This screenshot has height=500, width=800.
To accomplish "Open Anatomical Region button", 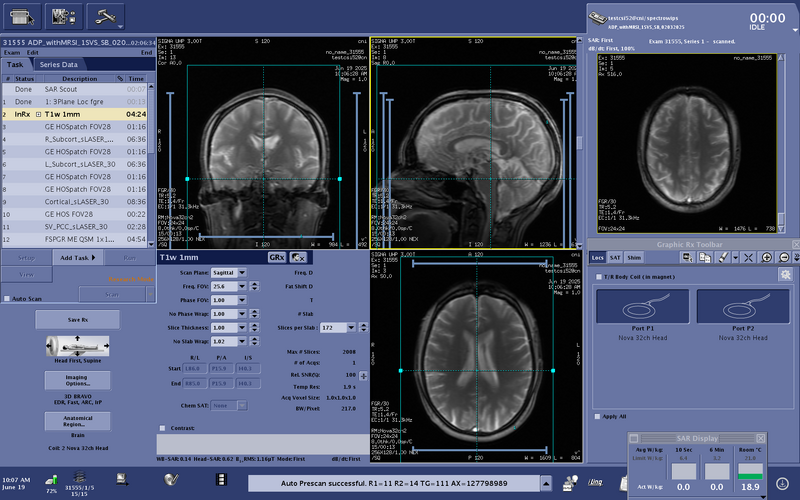I will point(78,421).
